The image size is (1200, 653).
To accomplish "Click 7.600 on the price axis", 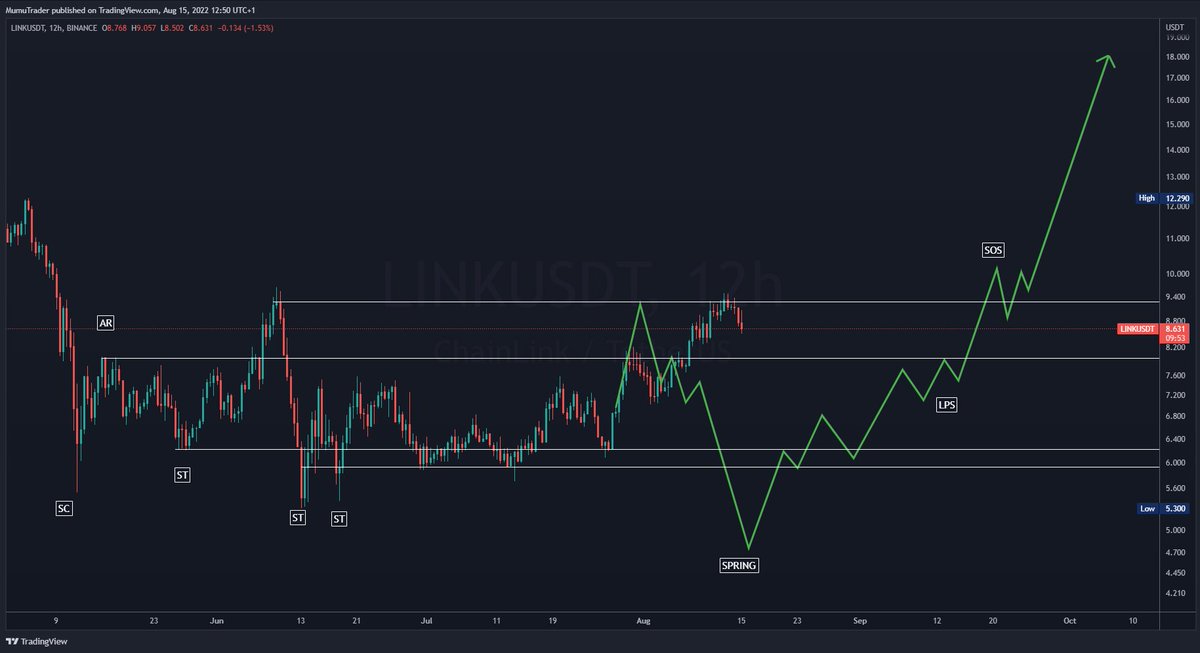I will 1175,375.
